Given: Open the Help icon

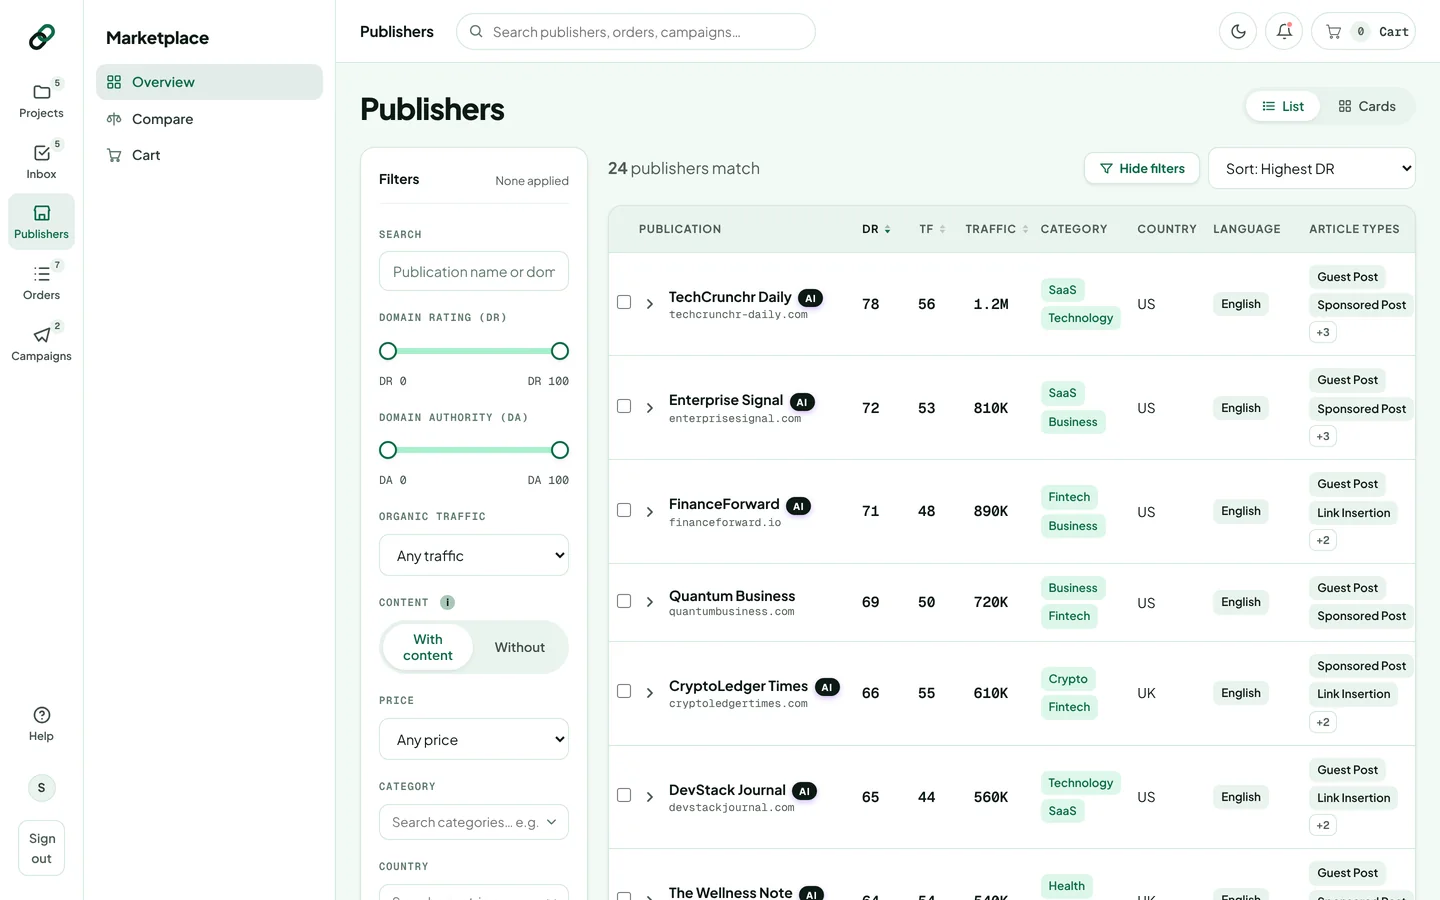Looking at the screenshot, I should click(41, 715).
